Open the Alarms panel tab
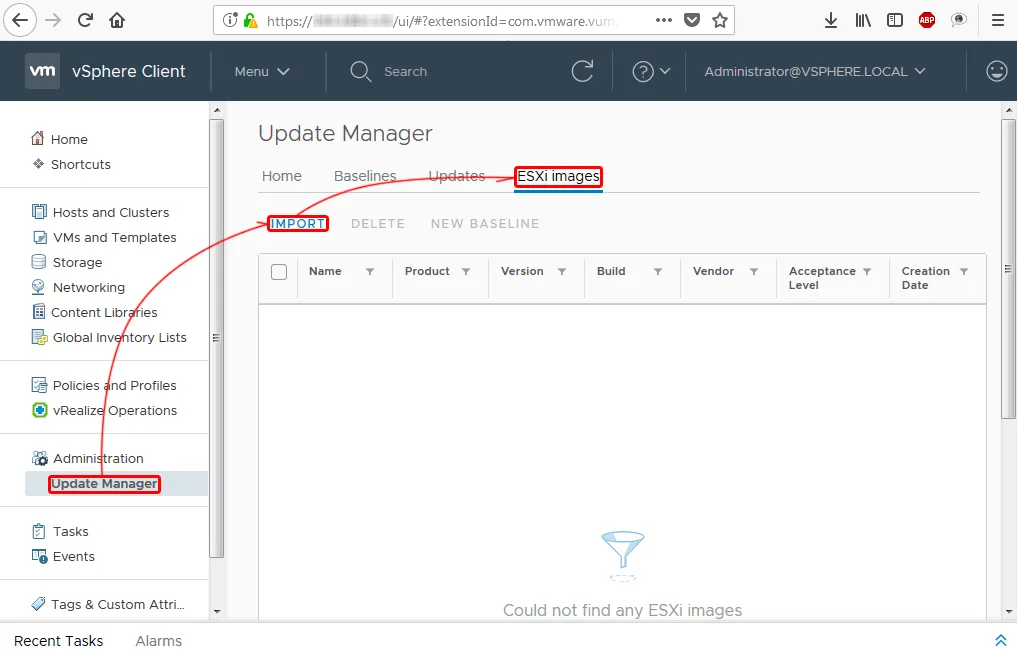This screenshot has height=655, width=1017. [158, 641]
